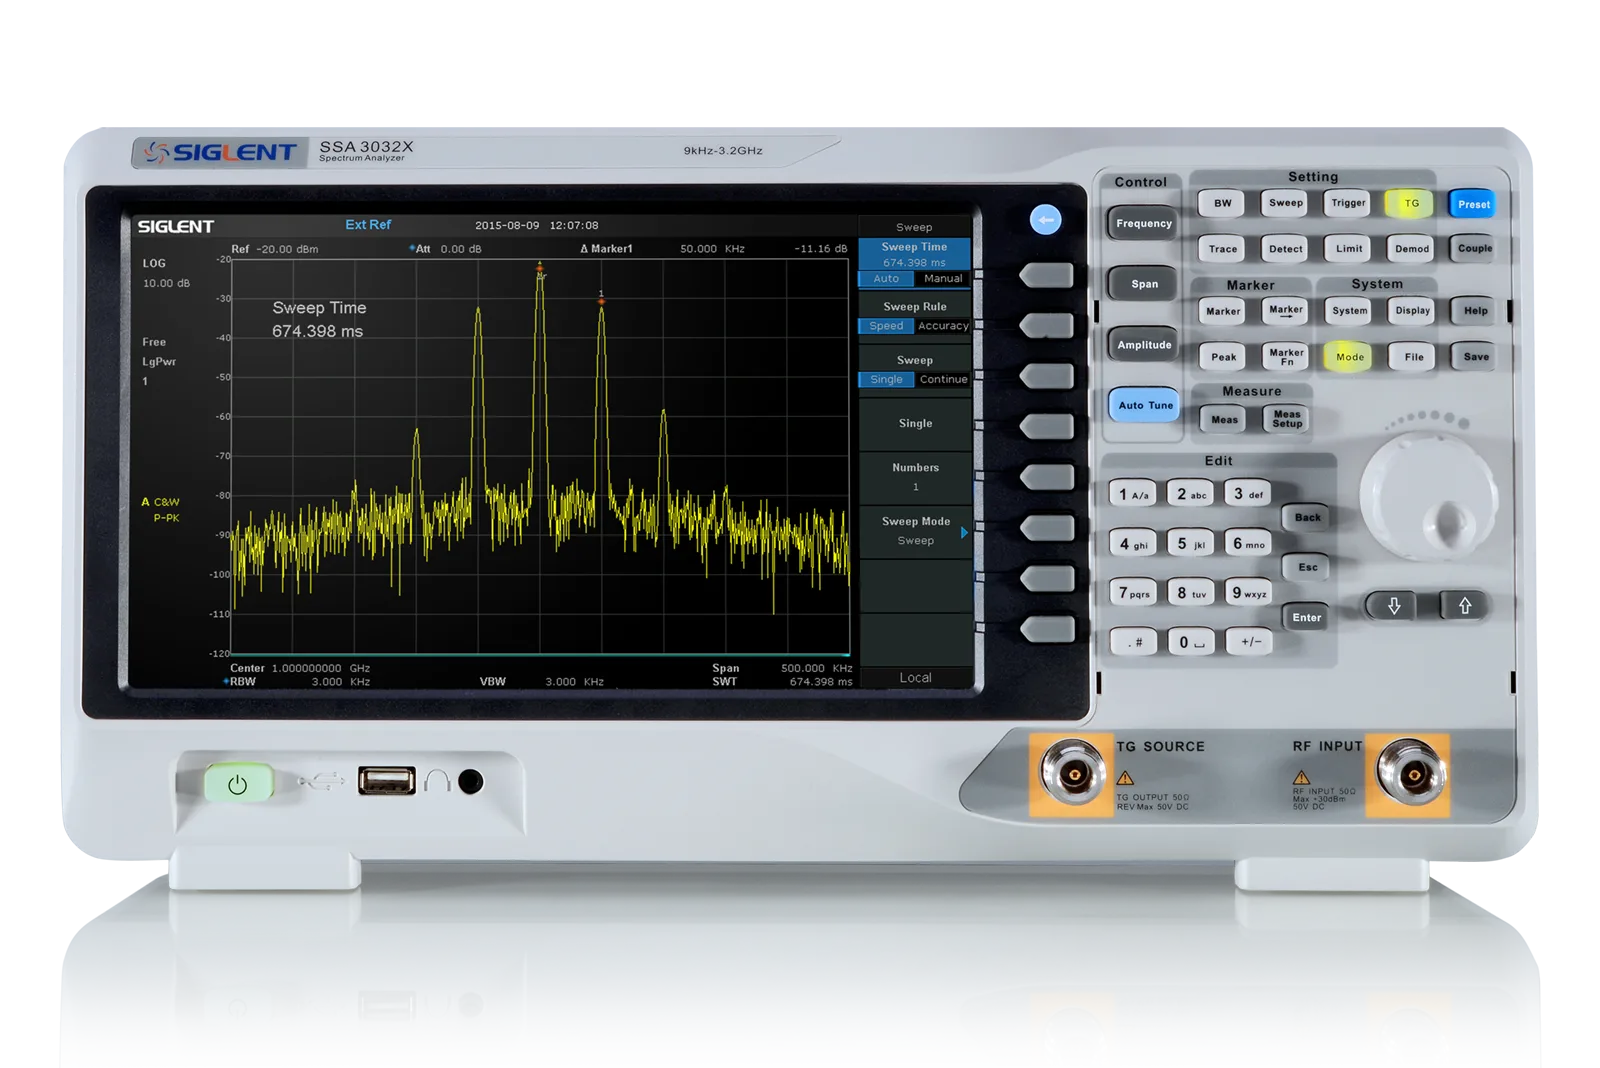Click the Limit key

(x=1348, y=249)
